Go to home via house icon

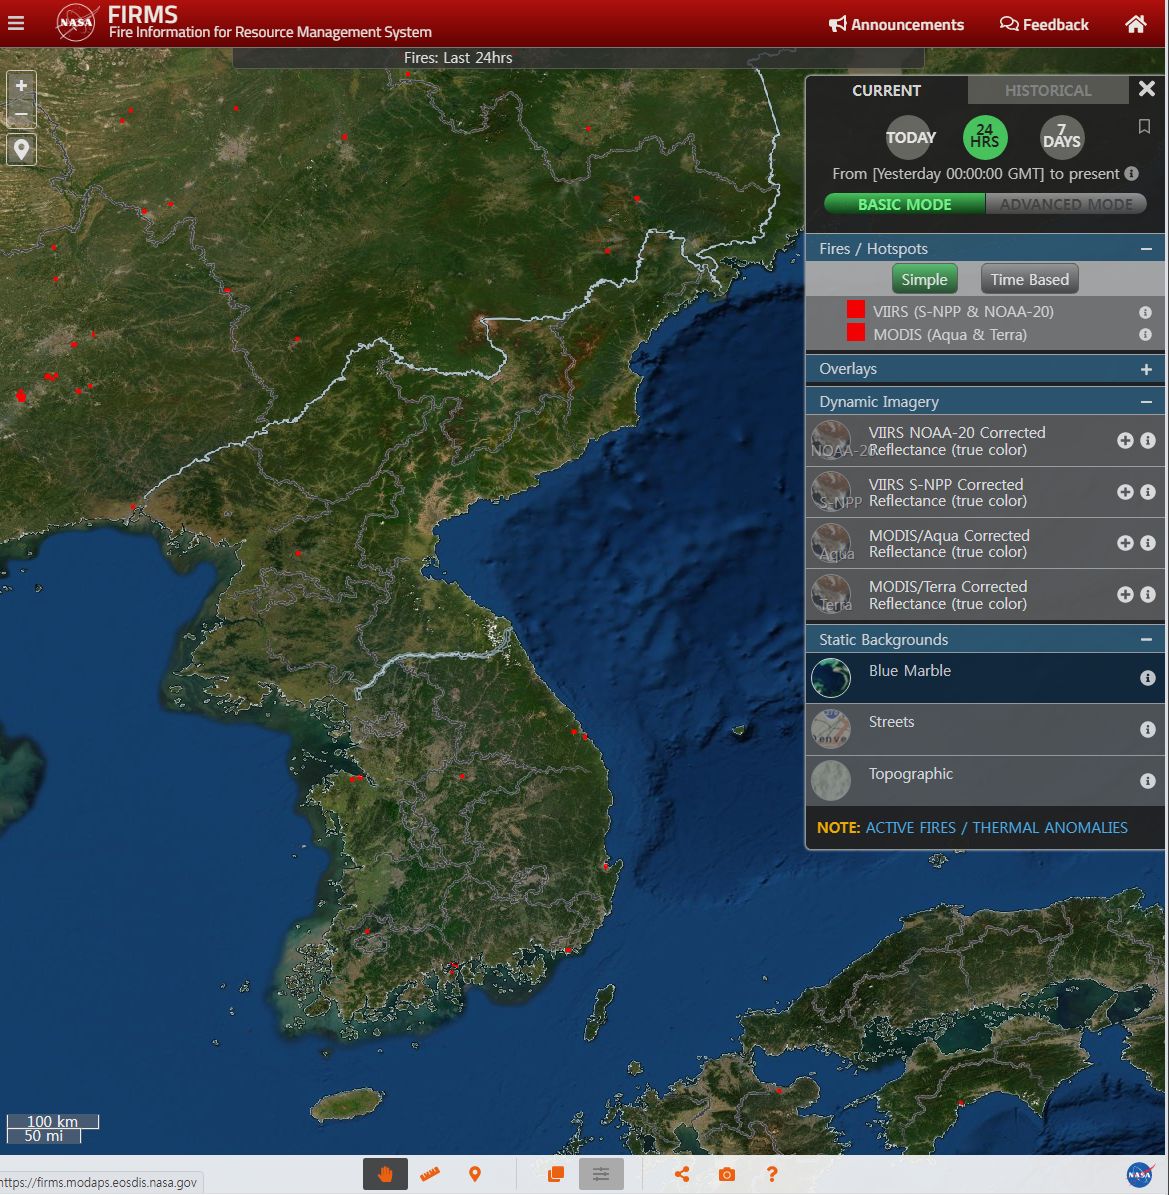point(1135,24)
